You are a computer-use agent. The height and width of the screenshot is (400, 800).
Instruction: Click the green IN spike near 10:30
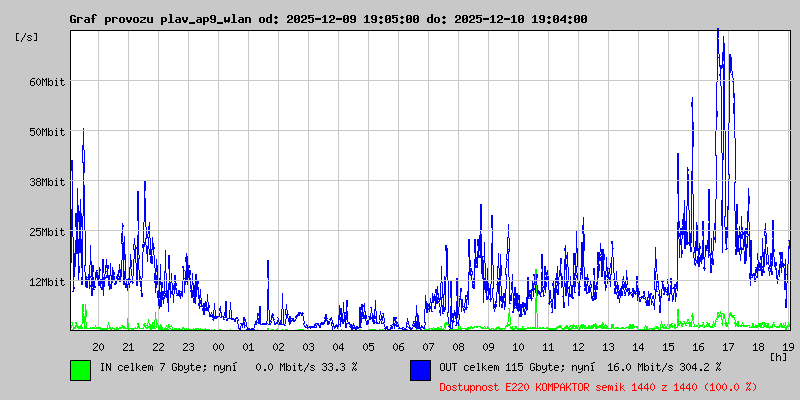point(536,298)
